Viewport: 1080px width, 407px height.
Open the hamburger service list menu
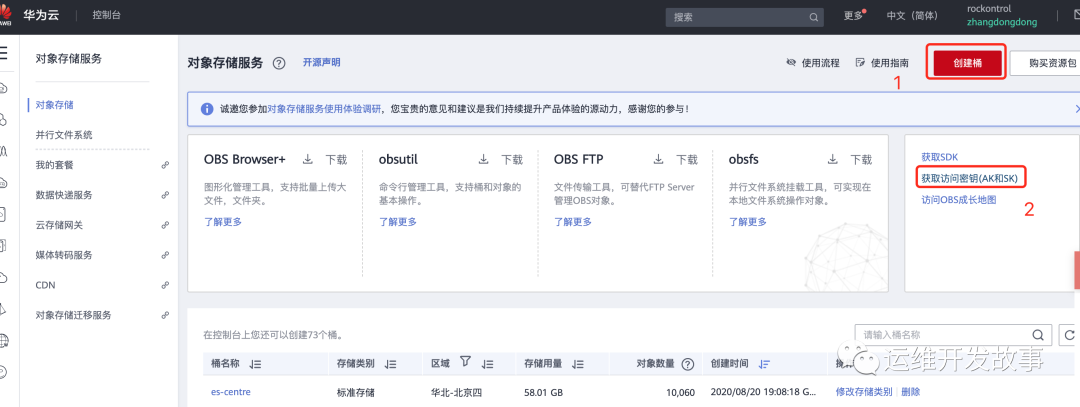pyautogui.click(x=3, y=53)
